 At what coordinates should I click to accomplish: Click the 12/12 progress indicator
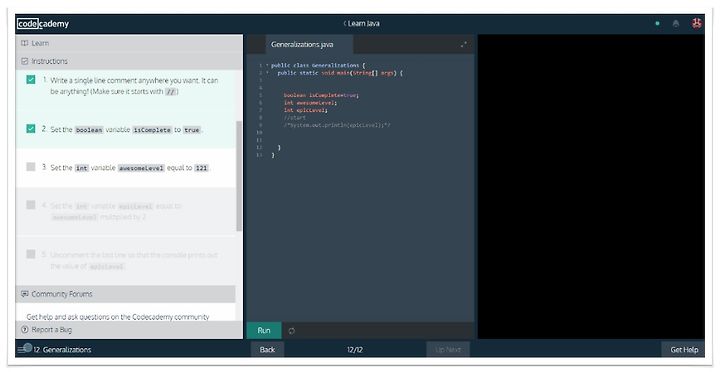tap(355, 349)
